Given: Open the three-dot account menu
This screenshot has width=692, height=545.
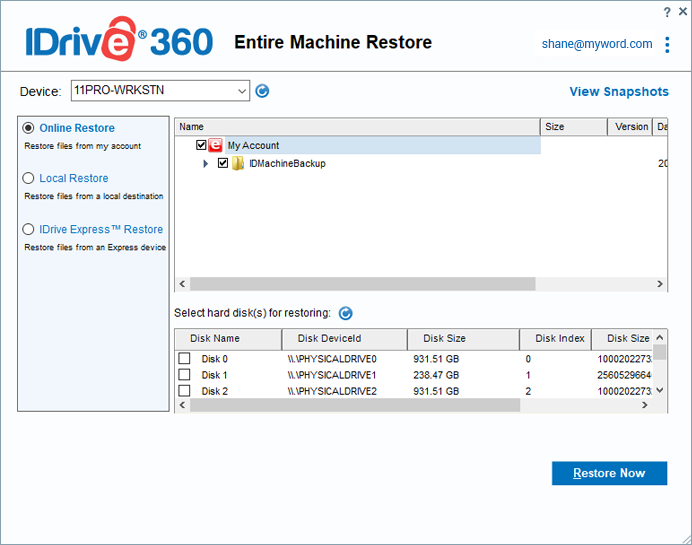Looking at the screenshot, I should coord(667,44).
